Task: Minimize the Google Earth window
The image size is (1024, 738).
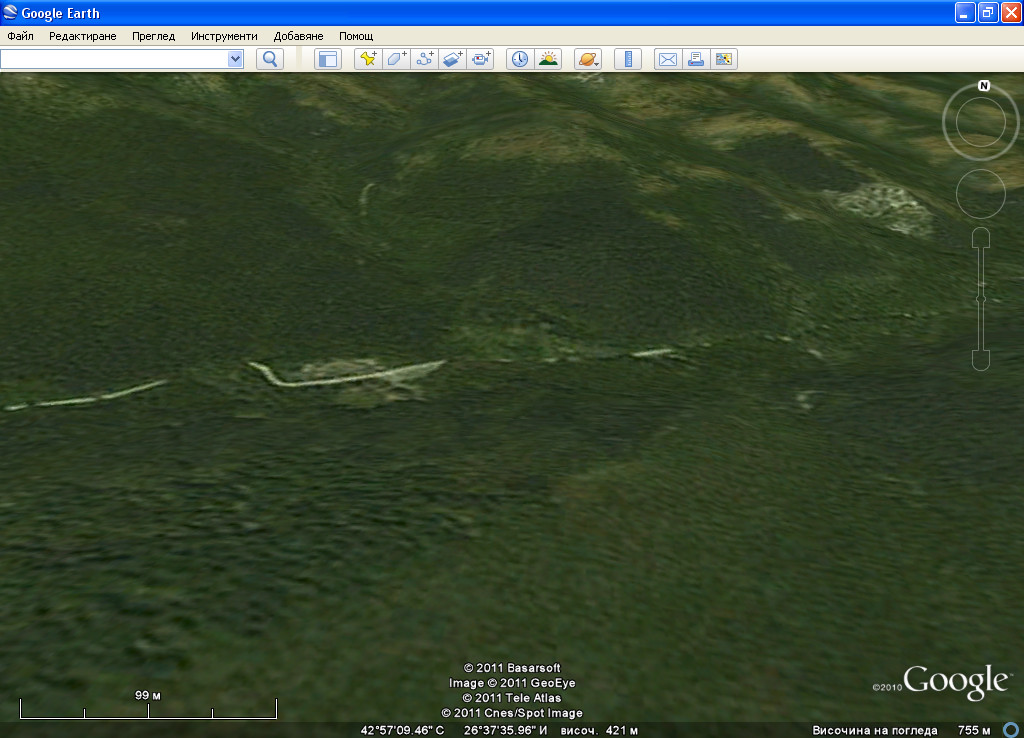Action: tap(965, 12)
